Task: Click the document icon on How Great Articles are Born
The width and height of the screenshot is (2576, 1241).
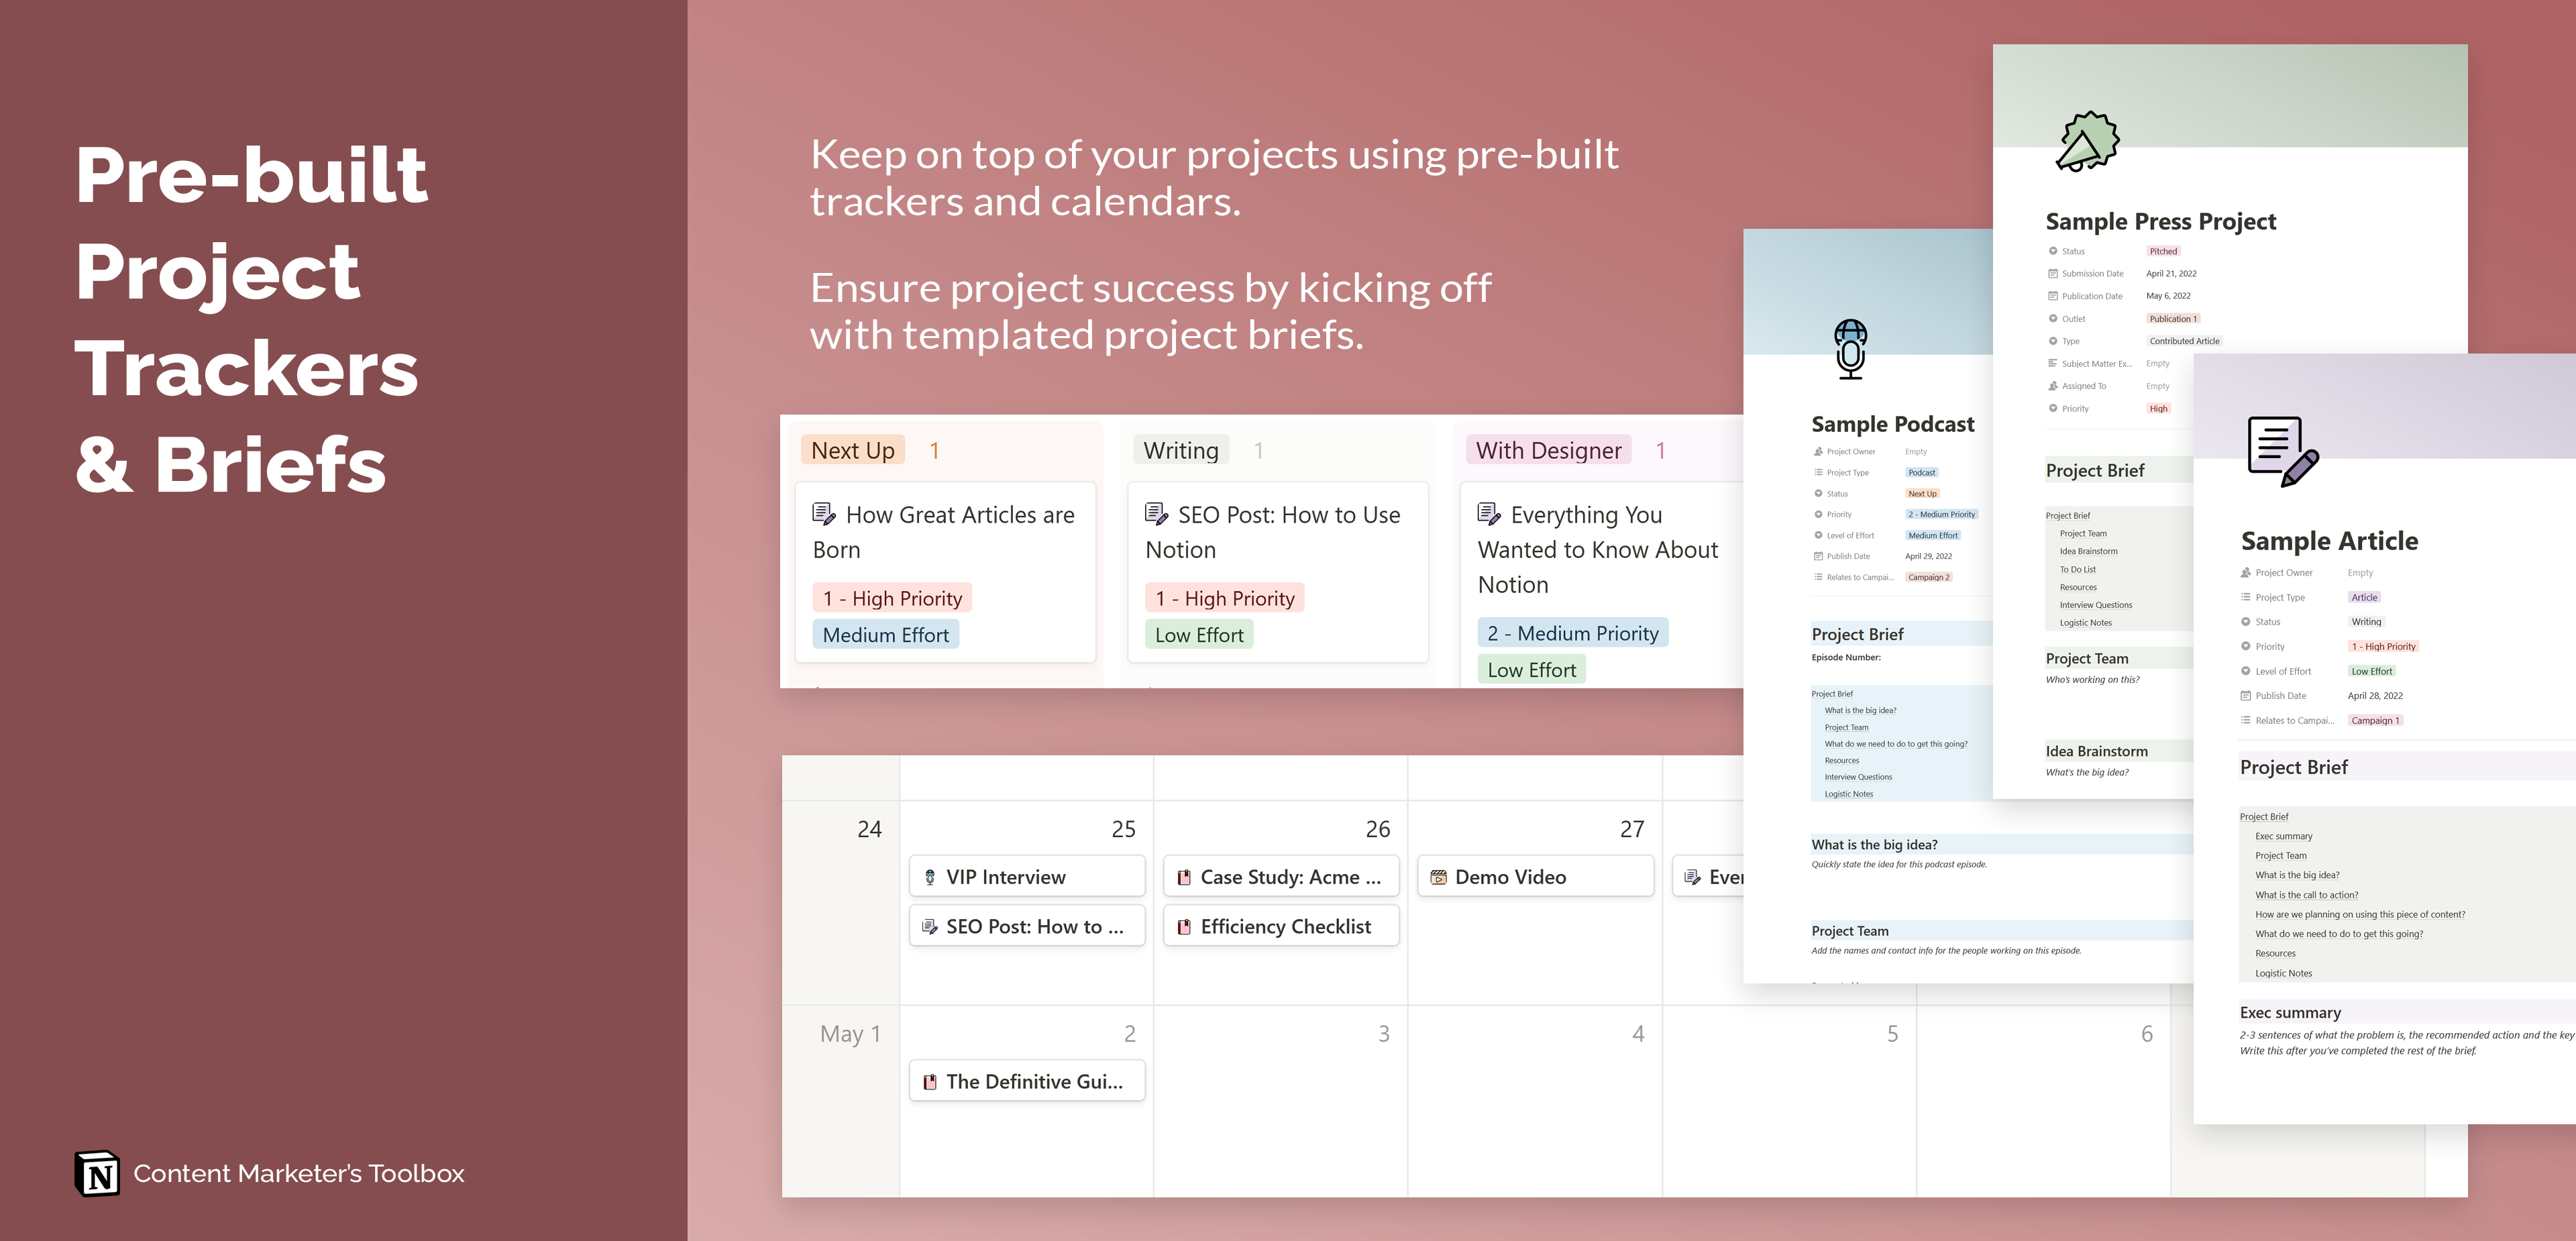Action: pyautogui.click(x=823, y=513)
